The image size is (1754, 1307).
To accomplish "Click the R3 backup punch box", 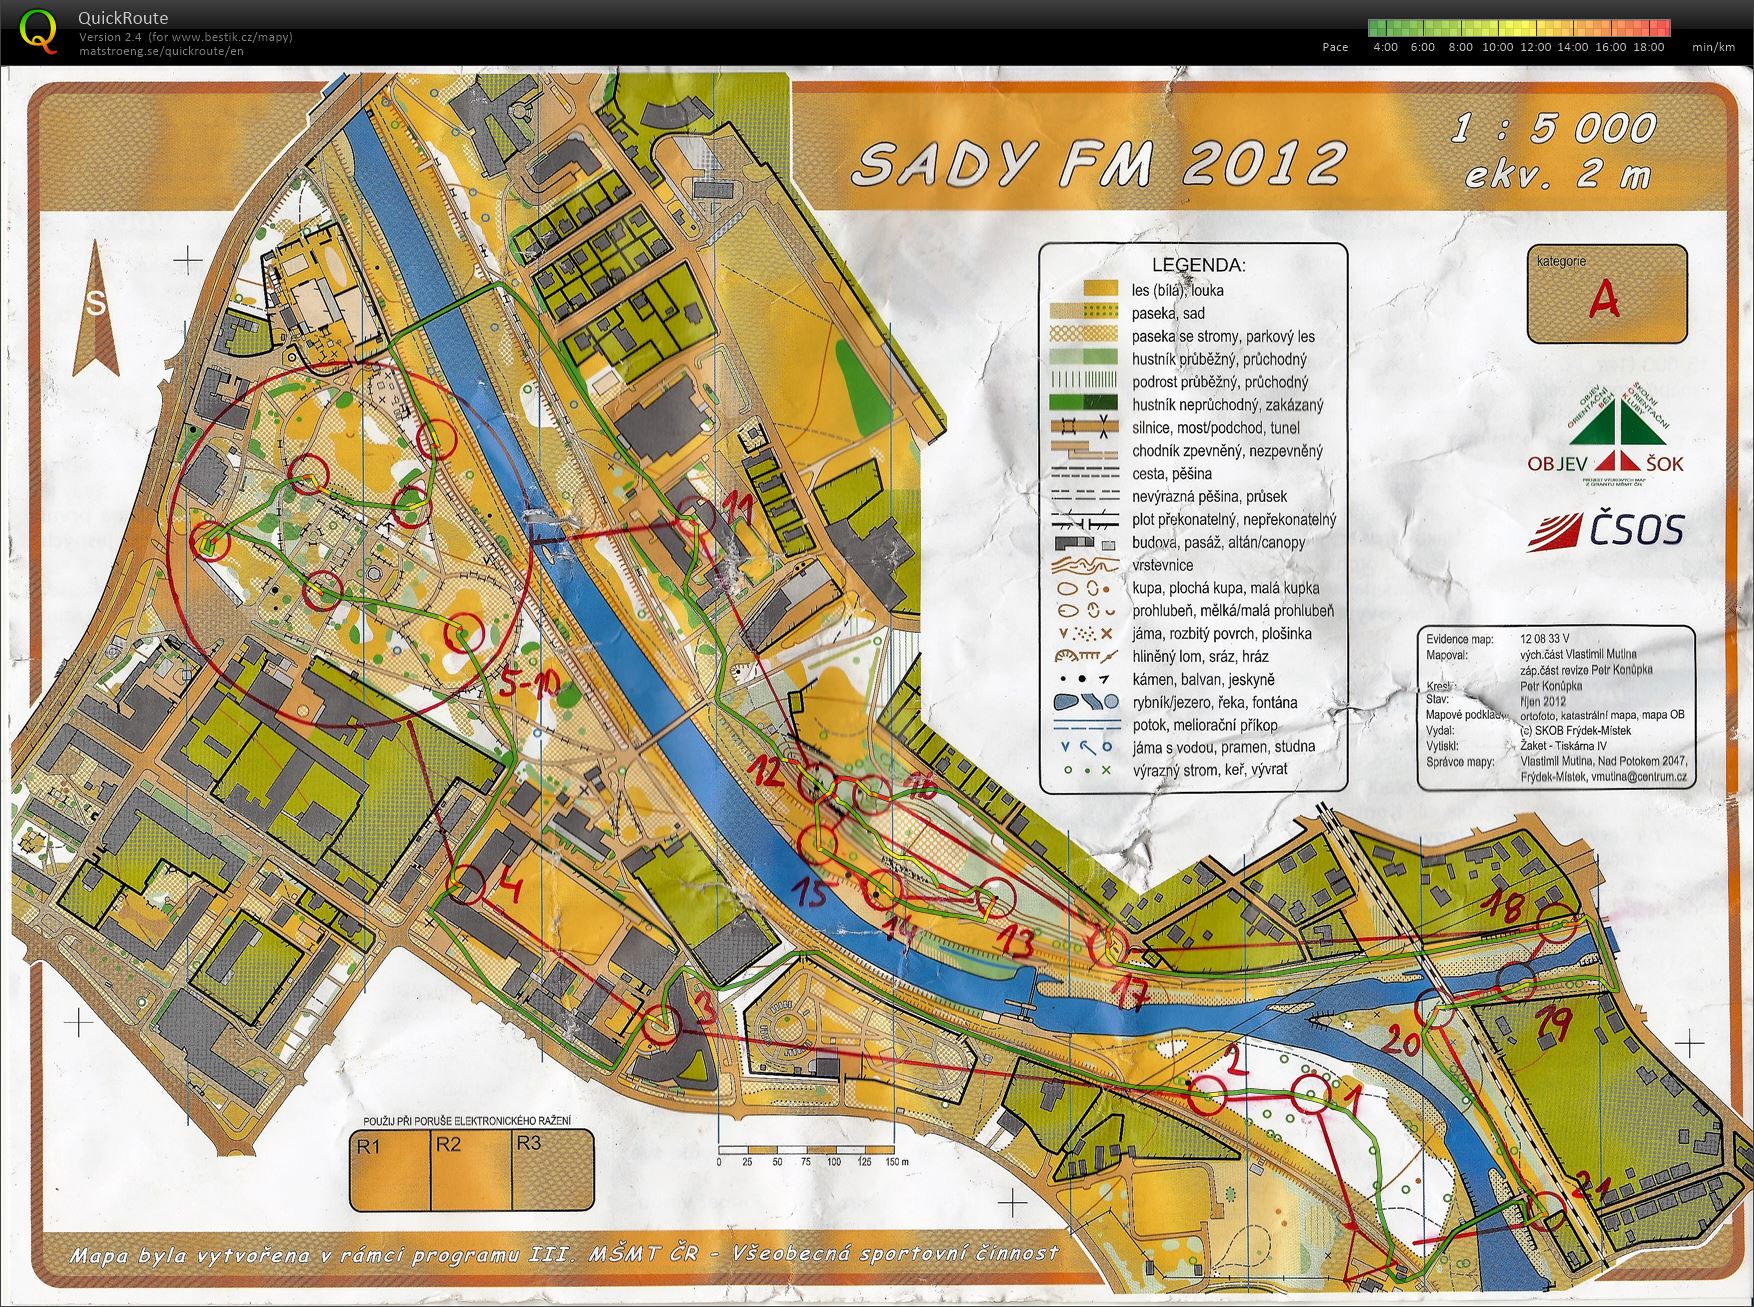I will click(x=552, y=1172).
